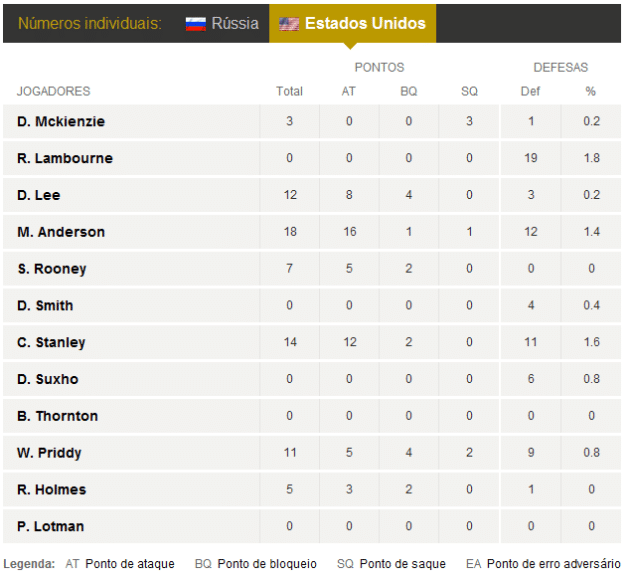Switch to the Rússia tab
630x580 pixels.
(222, 23)
